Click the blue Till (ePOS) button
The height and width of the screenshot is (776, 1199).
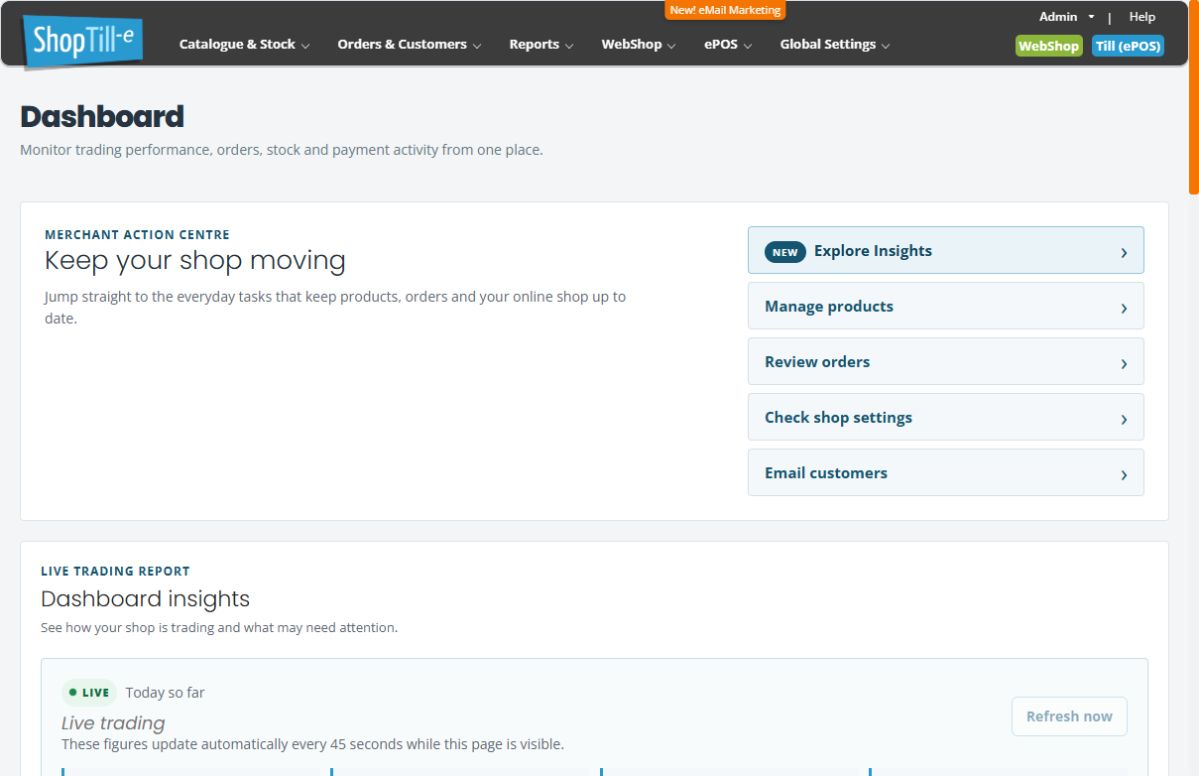coord(1128,46)
